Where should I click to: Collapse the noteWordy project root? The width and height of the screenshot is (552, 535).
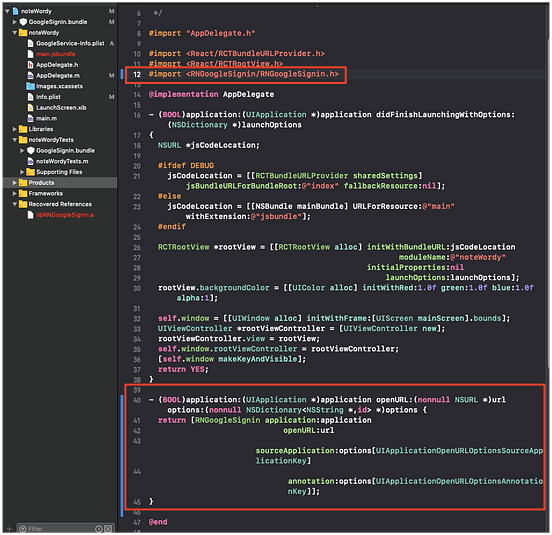coord(7,11)
